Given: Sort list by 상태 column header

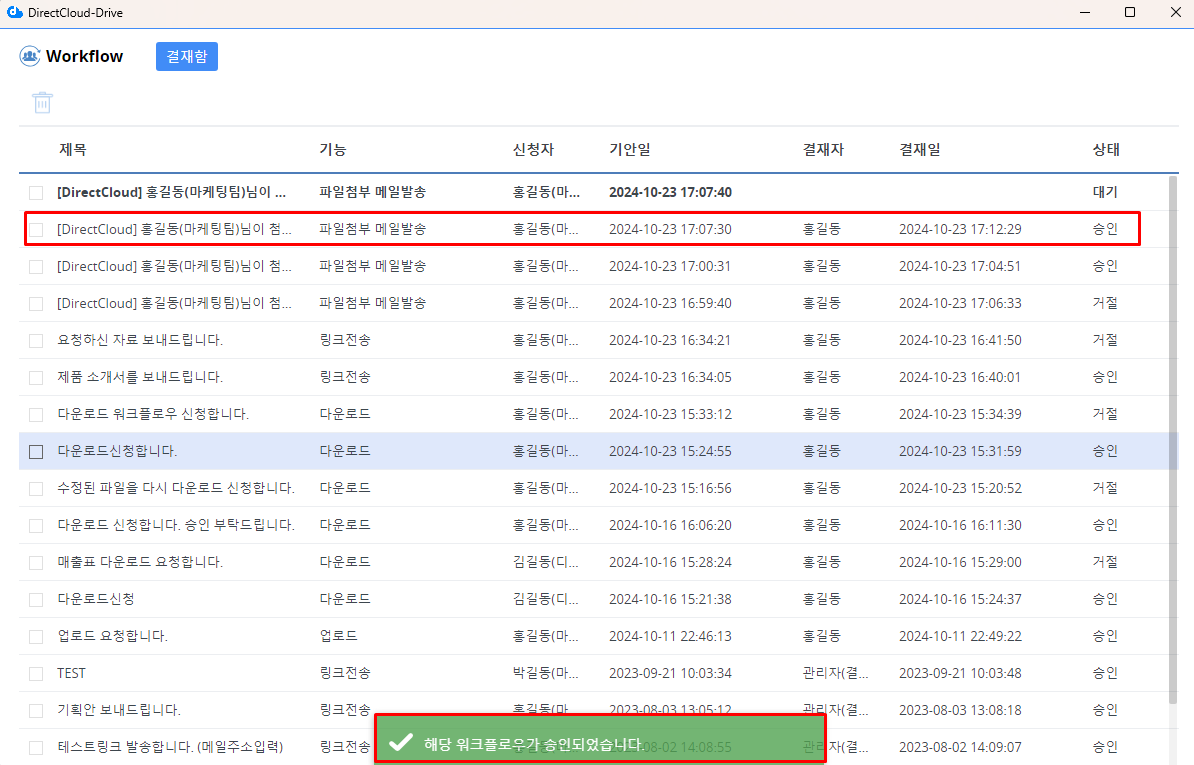Looking at the screenshot, I should 1105,150.
